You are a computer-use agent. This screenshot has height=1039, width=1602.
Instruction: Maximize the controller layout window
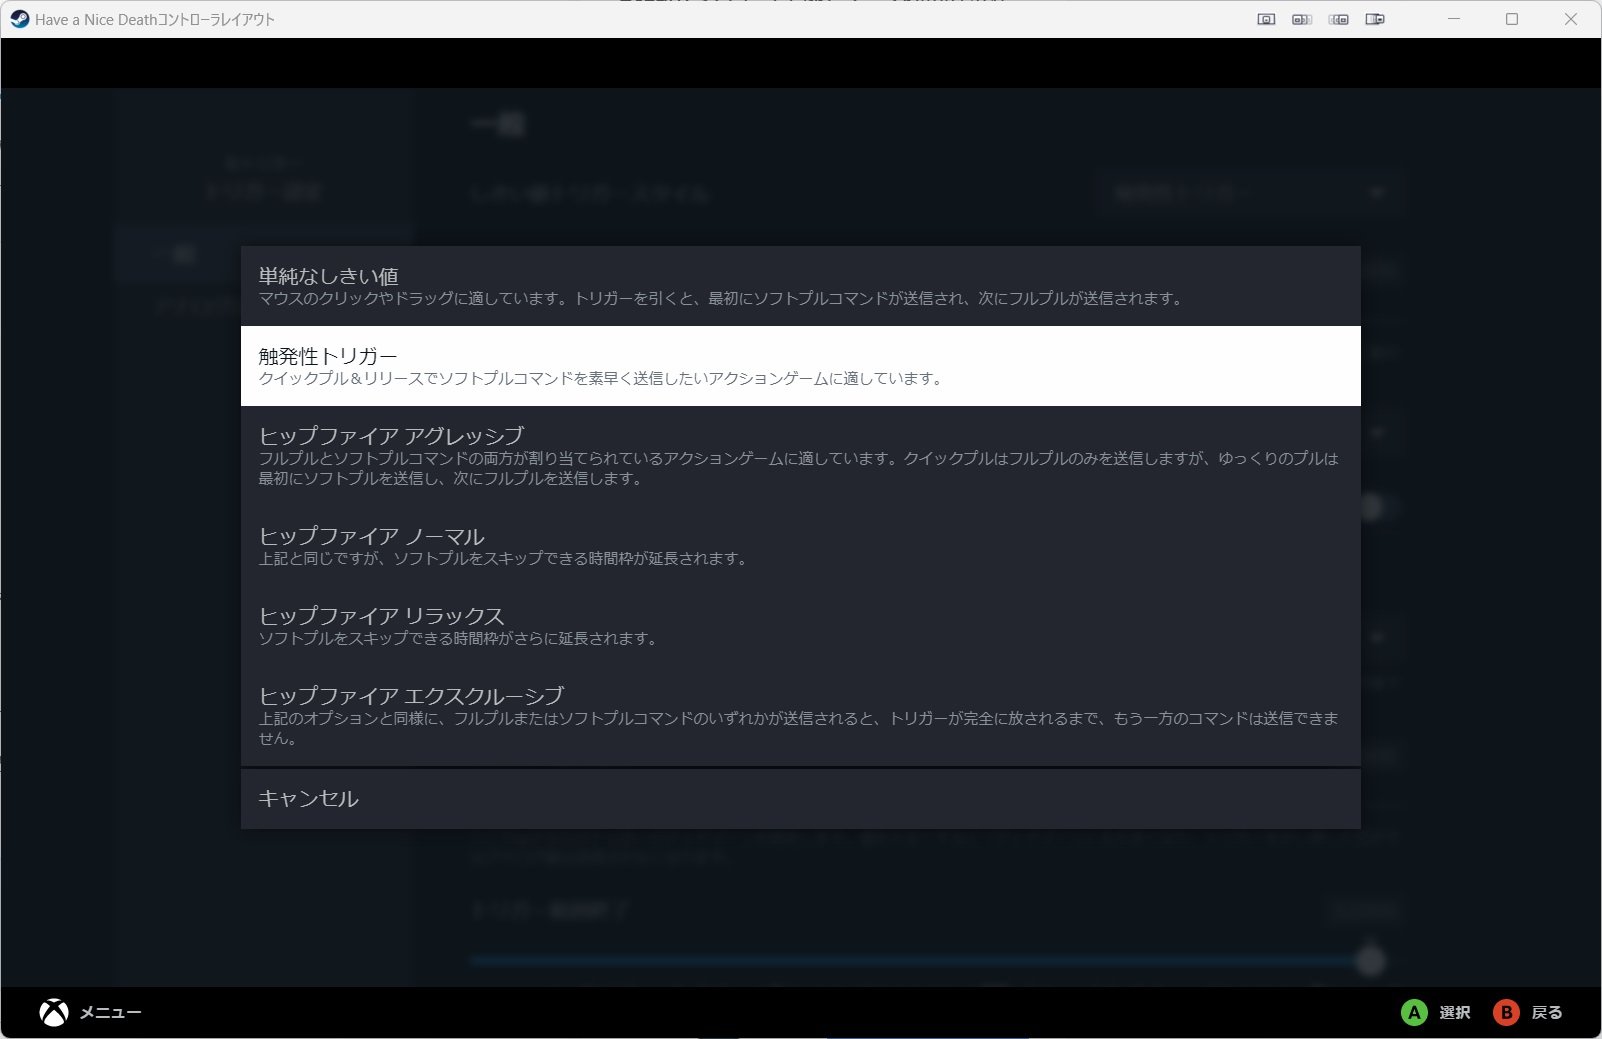click(1512, 19)
